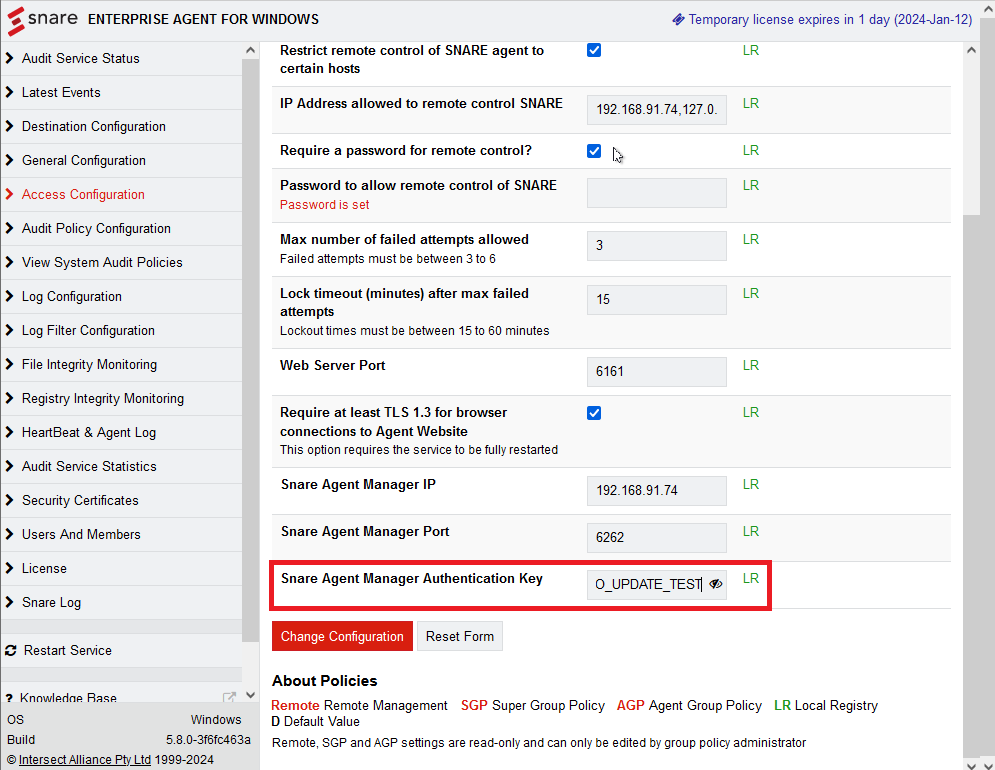Click Max number of failed attempts field

[656, 246]
